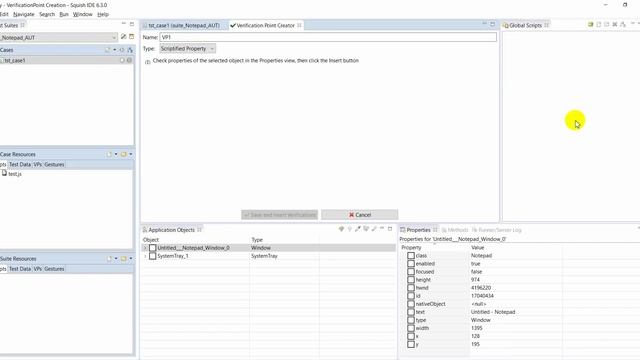Click the new test case icon in the Test Cases header
This screenshot has width=640, height=360.
[108, 50]
